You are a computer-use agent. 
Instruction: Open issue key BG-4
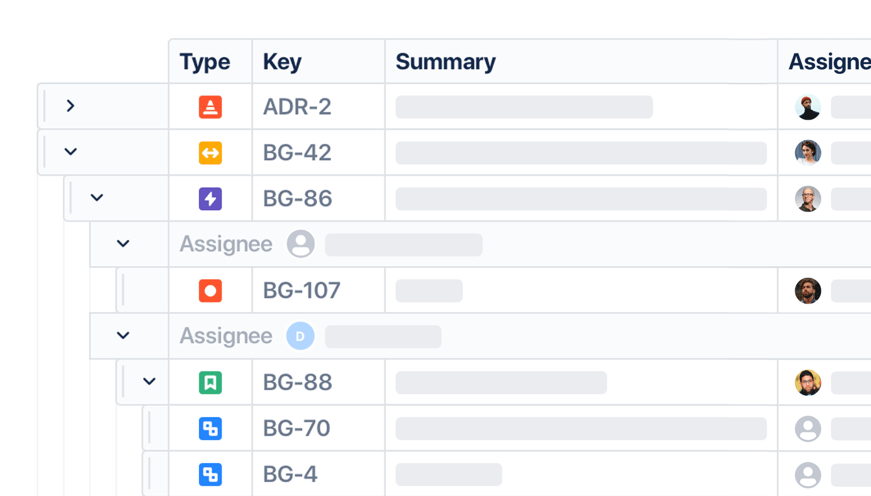tap(290, 475)
